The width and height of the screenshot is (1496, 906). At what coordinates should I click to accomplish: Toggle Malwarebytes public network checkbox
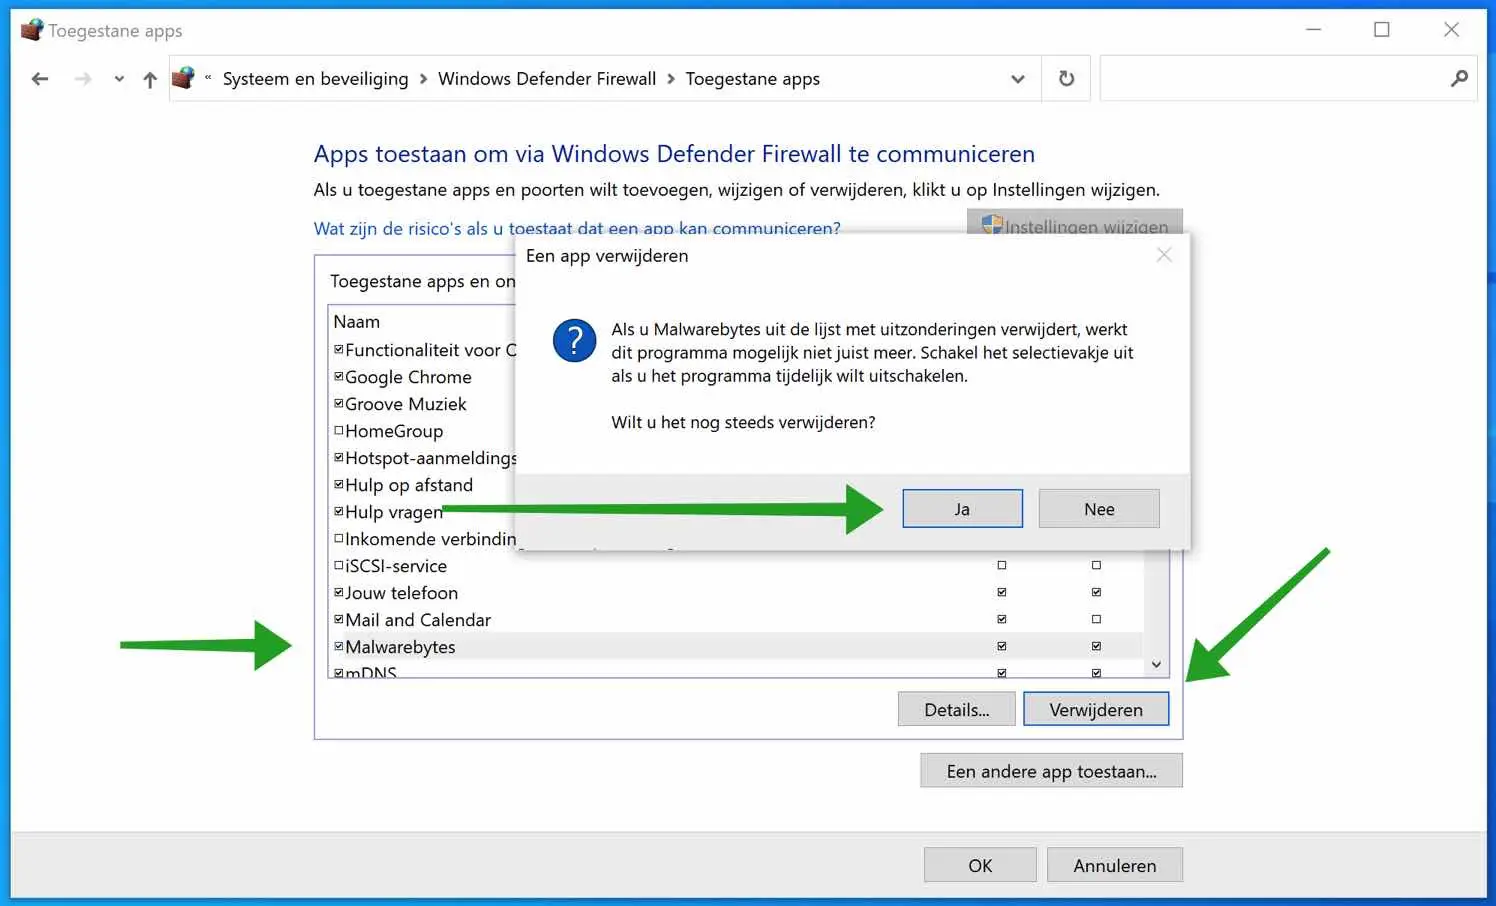click(1096, 646)
